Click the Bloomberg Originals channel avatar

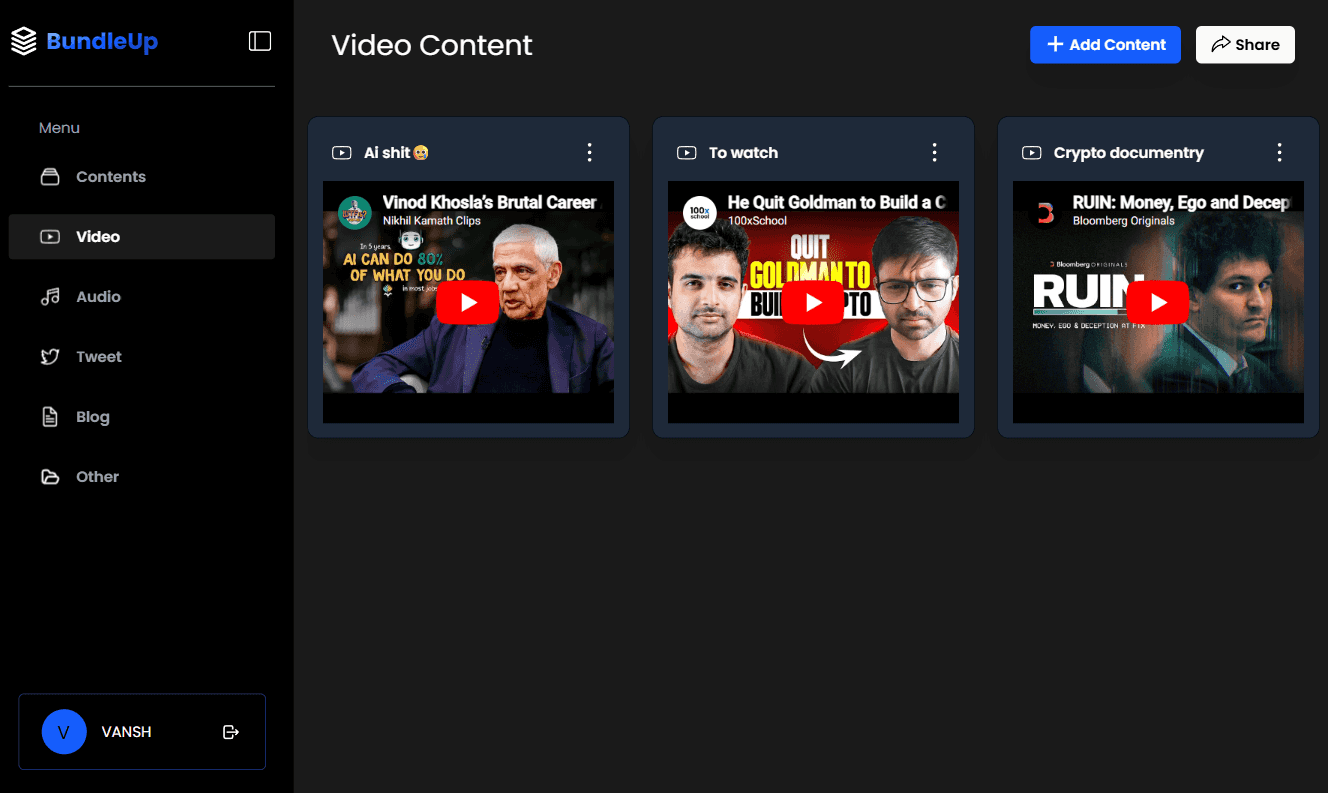pos(1045,213)
